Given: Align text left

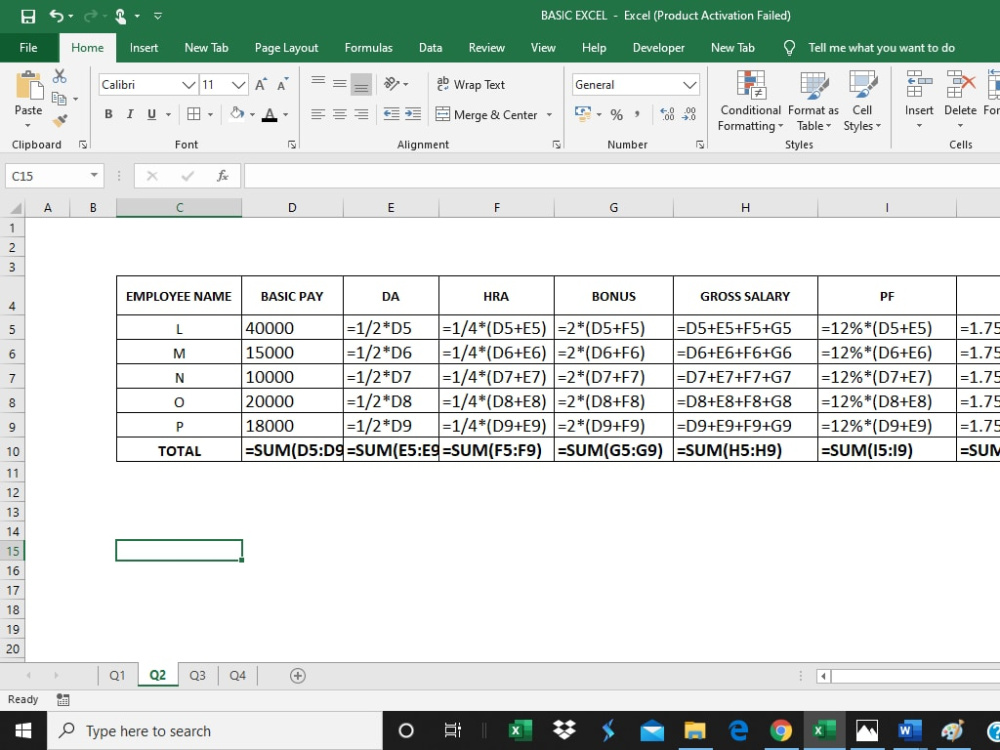Looking at the screenshot, I should pos(318,114).
